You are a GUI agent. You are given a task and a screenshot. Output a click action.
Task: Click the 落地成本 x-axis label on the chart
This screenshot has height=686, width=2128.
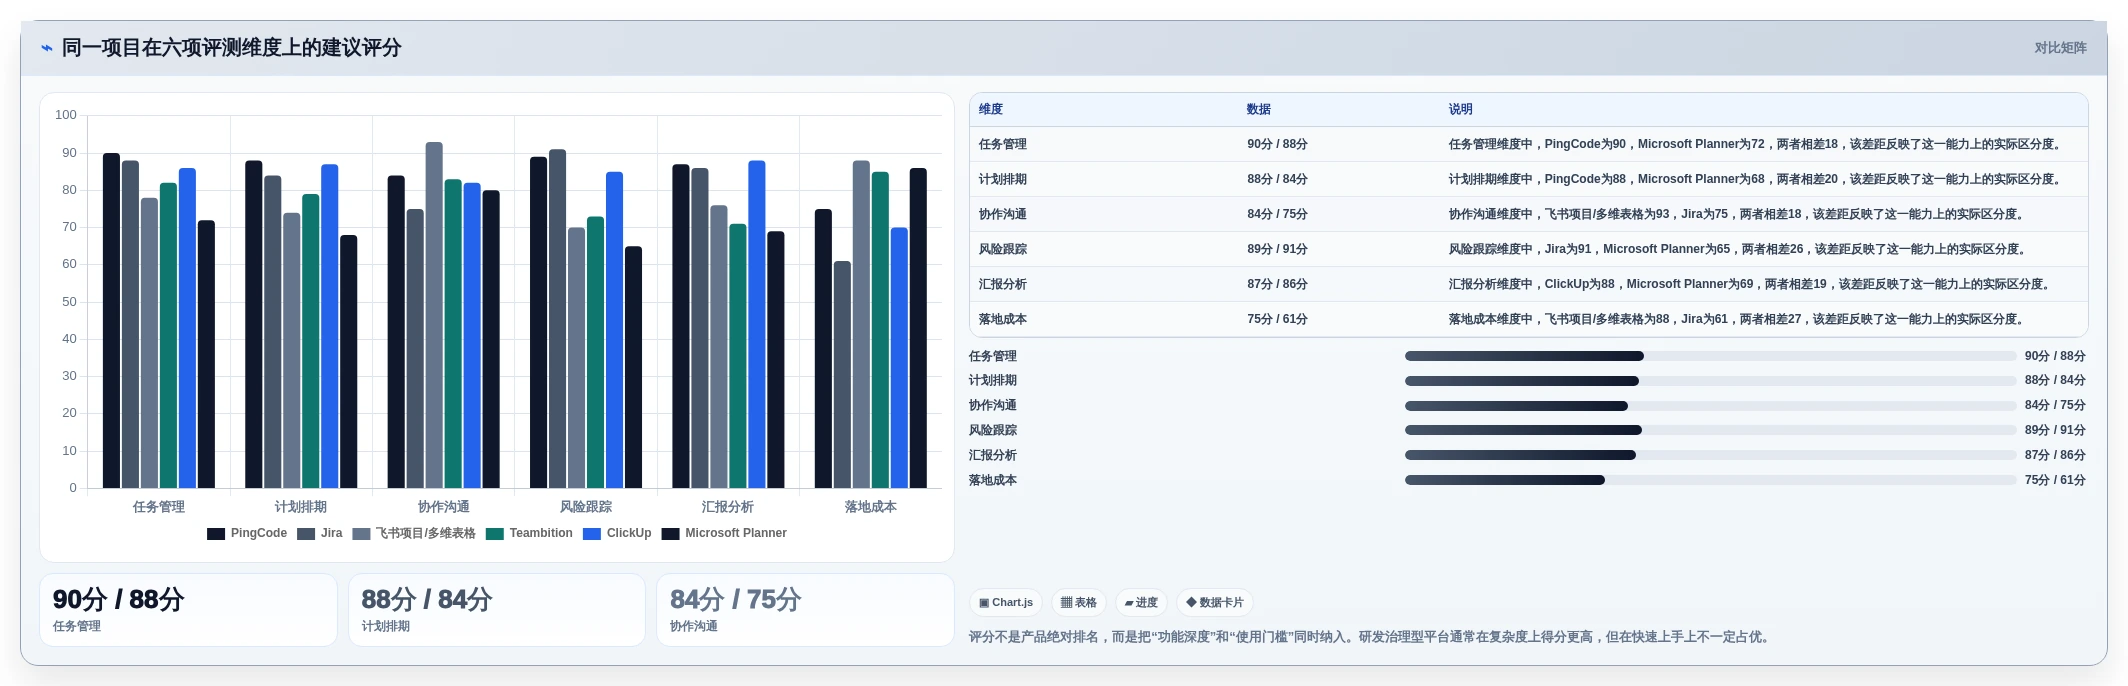[x=871, y=507]
